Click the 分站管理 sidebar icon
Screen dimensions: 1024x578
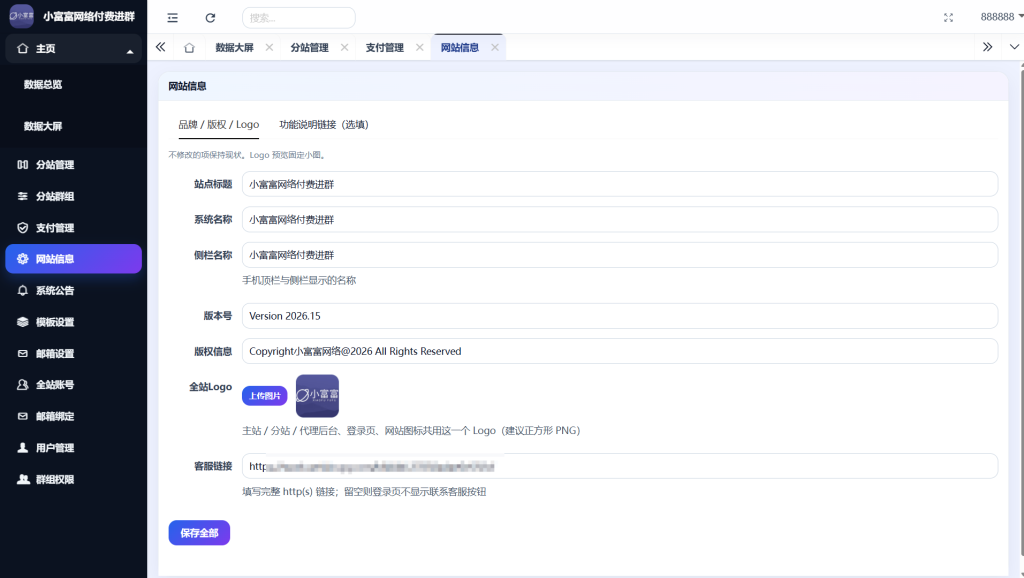coord(23,165)
